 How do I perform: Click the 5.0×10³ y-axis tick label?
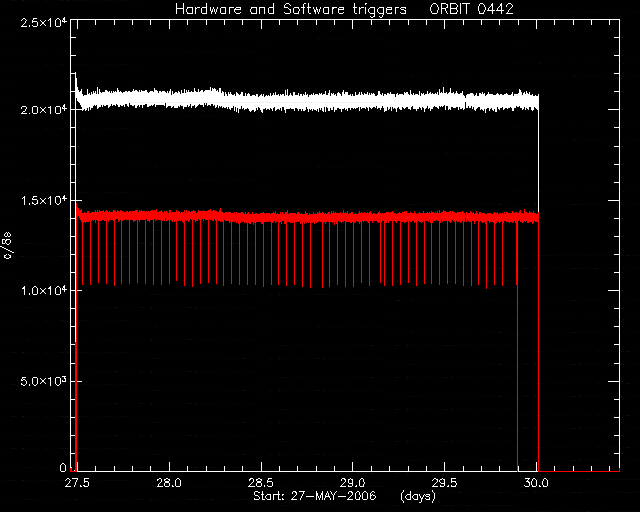coord(44,381)
